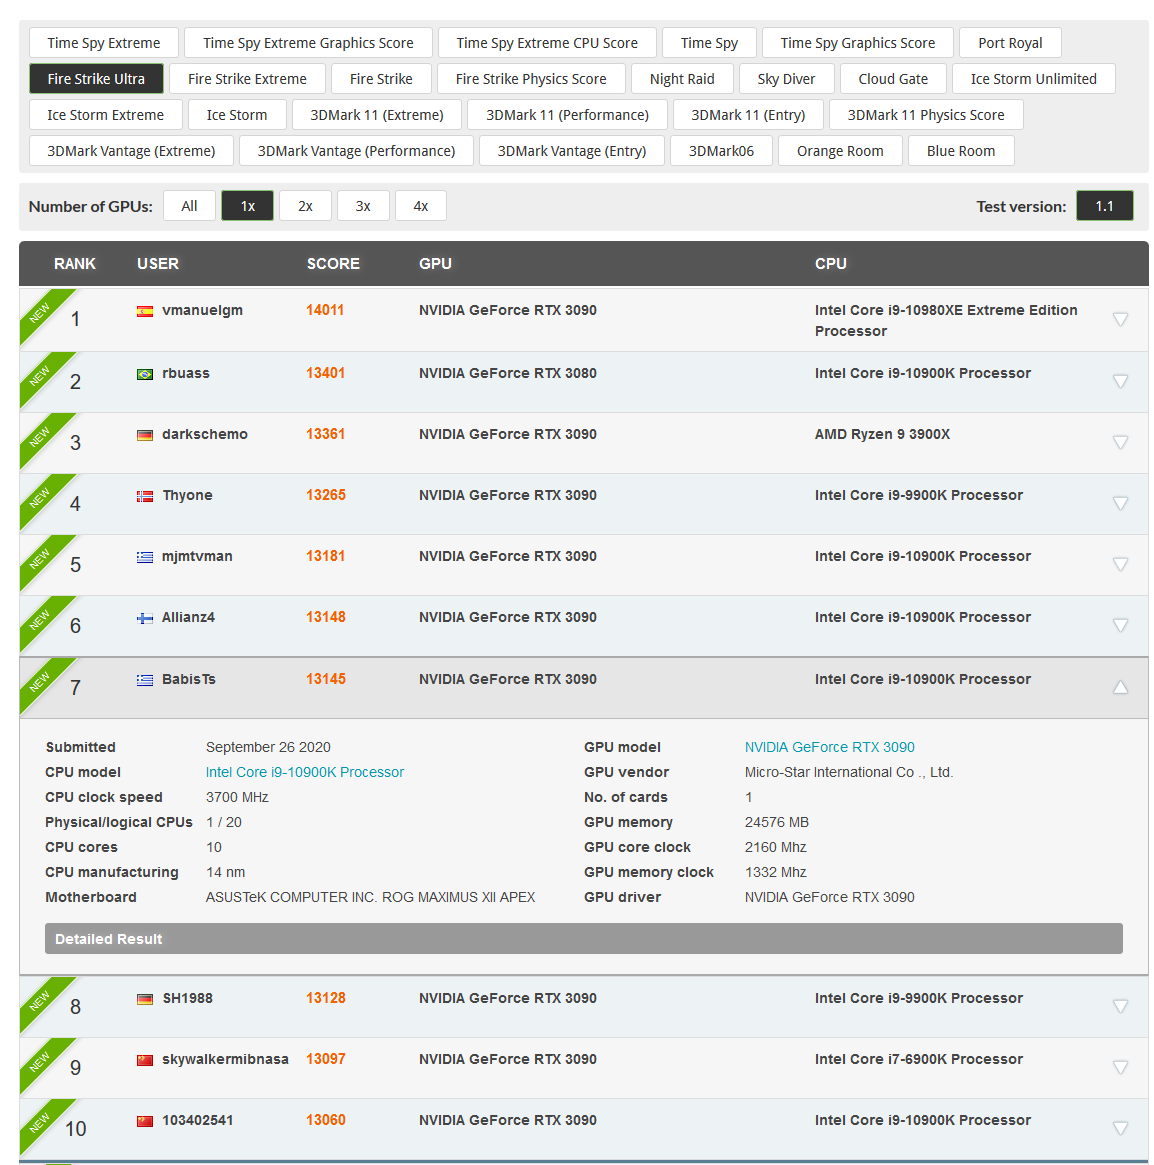Click Spain flag icon next to vmanuelgm
This screenshot has height=1165, width=1154.
[x=145, y=311]
